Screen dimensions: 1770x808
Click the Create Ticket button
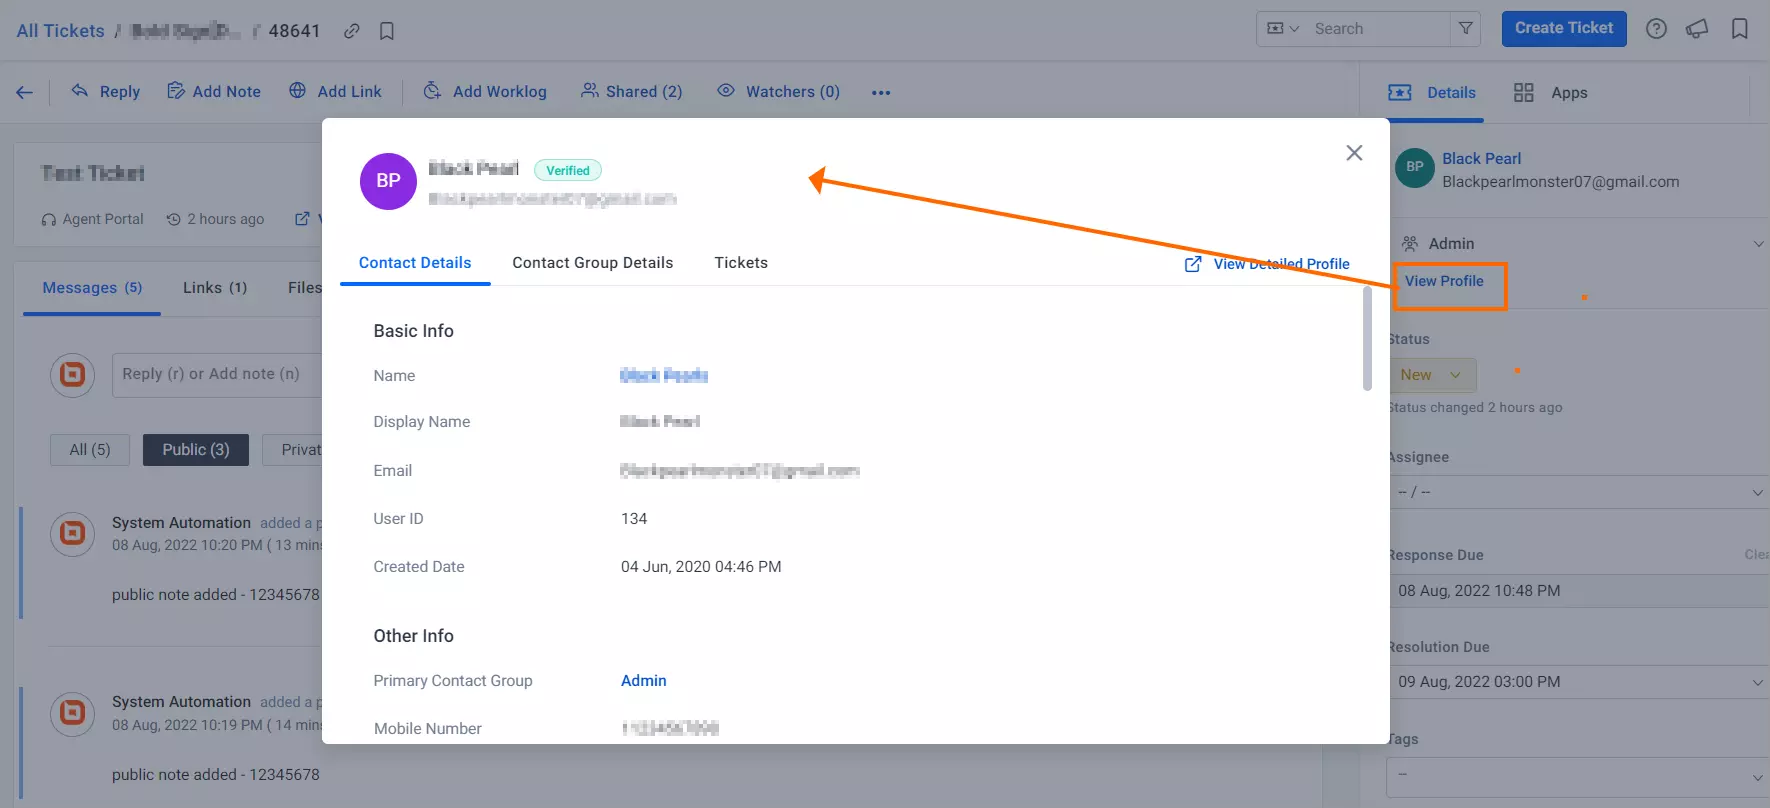(x=1564, y=28)
